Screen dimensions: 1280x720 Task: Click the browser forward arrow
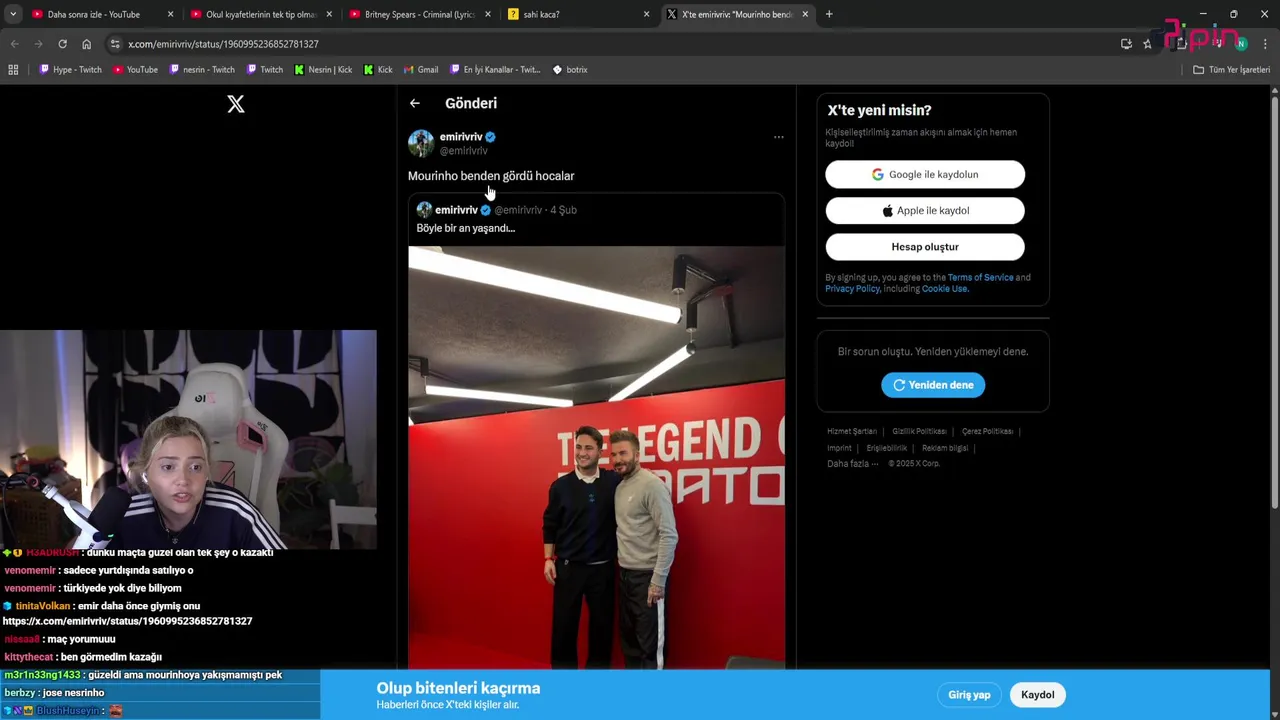click(x=38, y=44)
